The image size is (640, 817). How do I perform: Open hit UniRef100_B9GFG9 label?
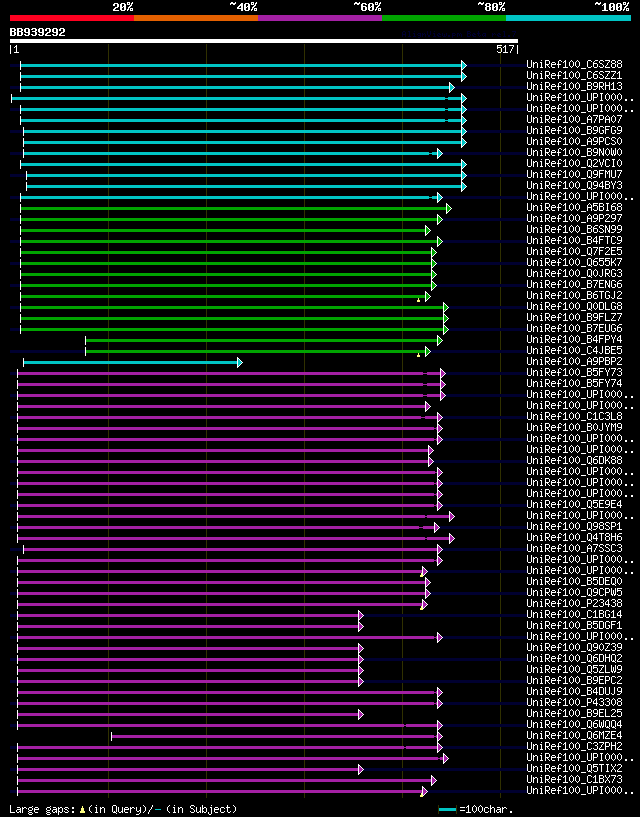(574, 130)
